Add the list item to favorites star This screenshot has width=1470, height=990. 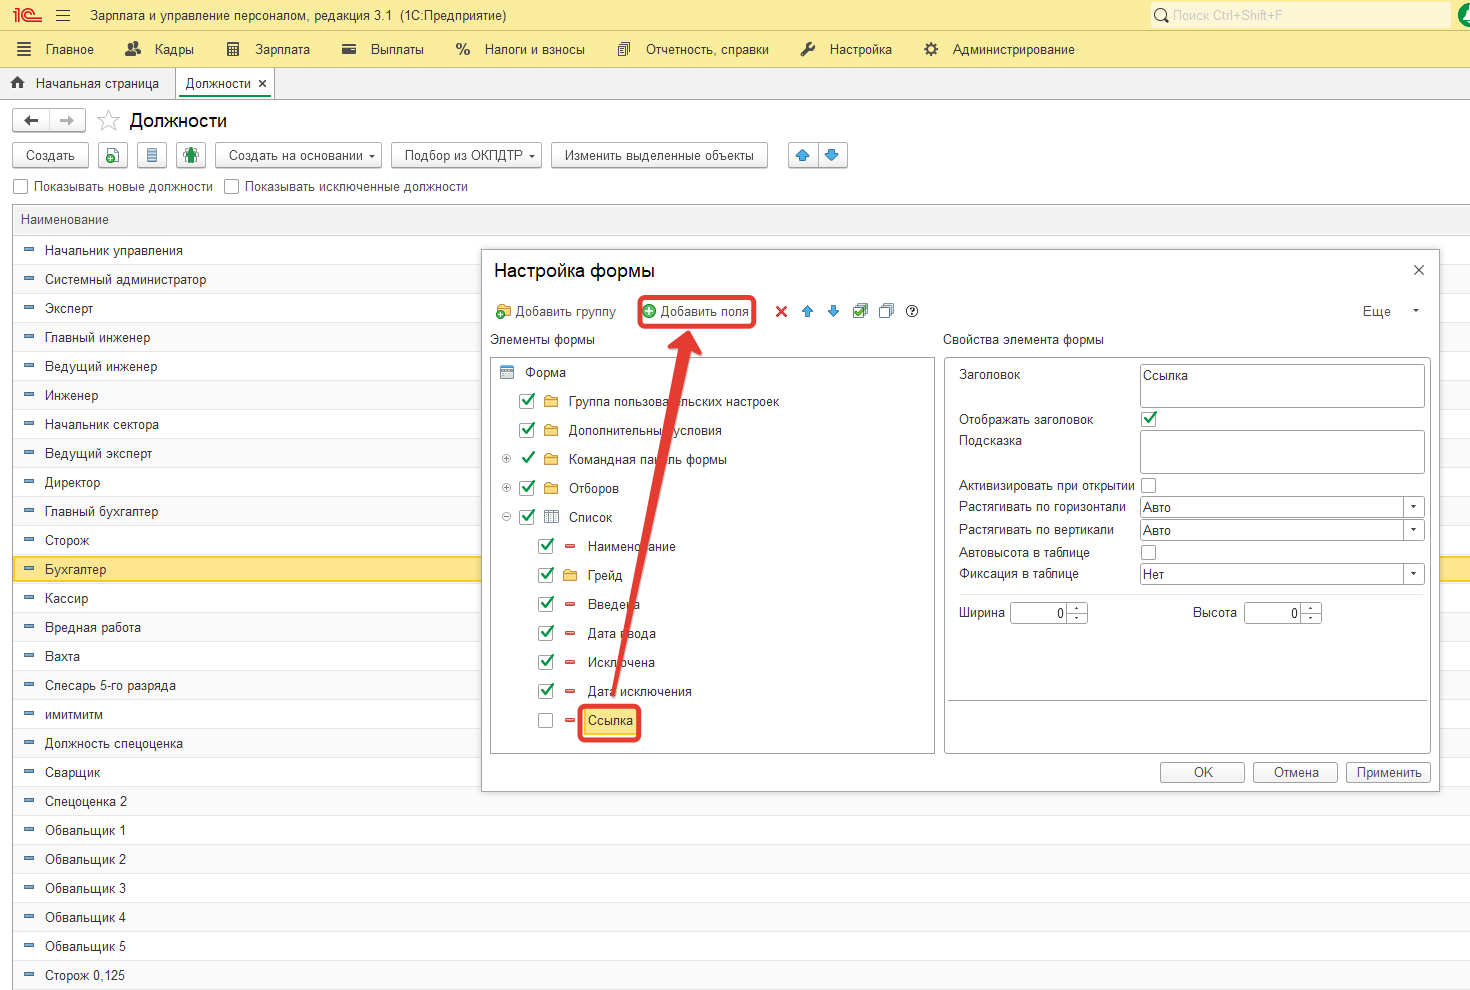point(108,121)
